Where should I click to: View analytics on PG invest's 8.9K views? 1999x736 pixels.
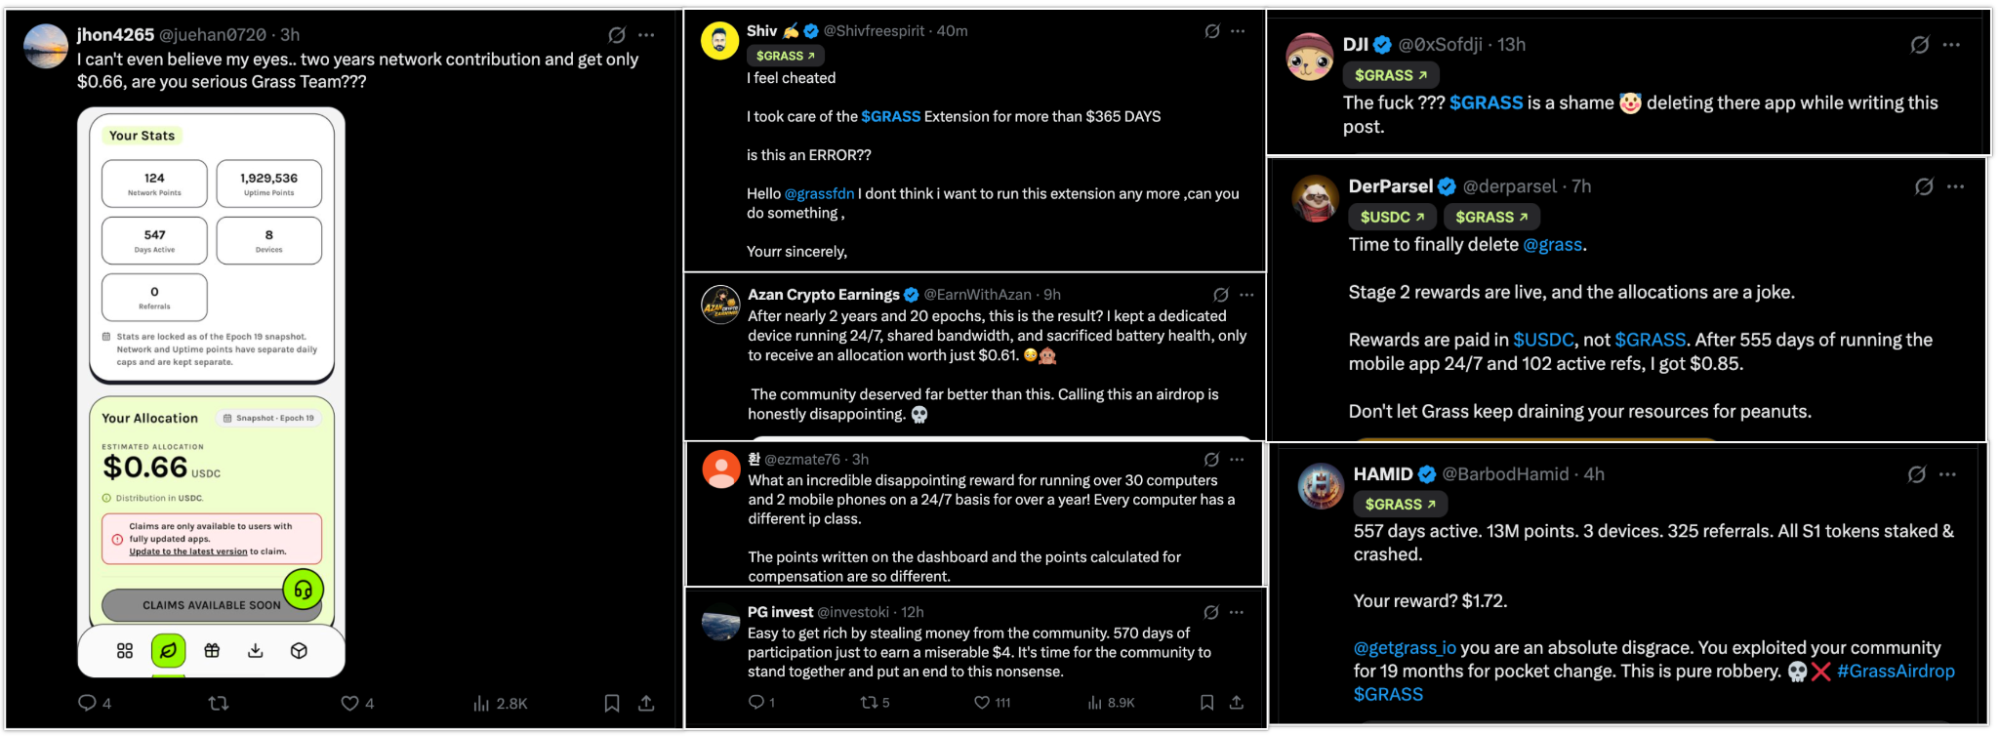point(1111,702)
